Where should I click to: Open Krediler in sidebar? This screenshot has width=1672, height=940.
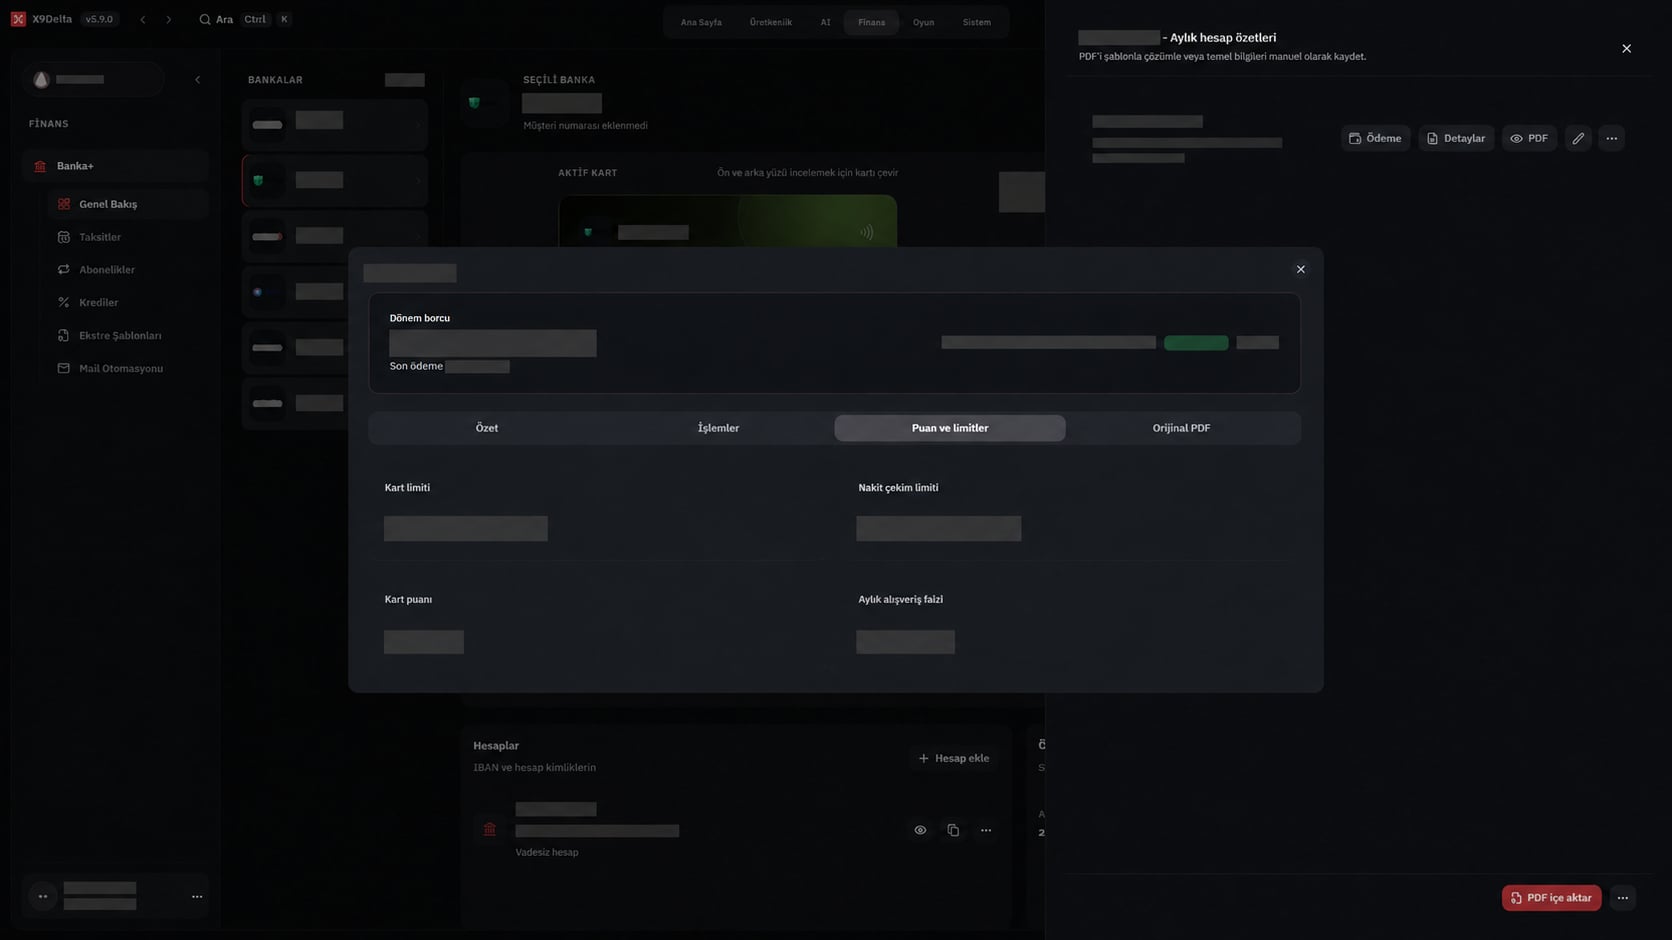[x=127, y=302]
